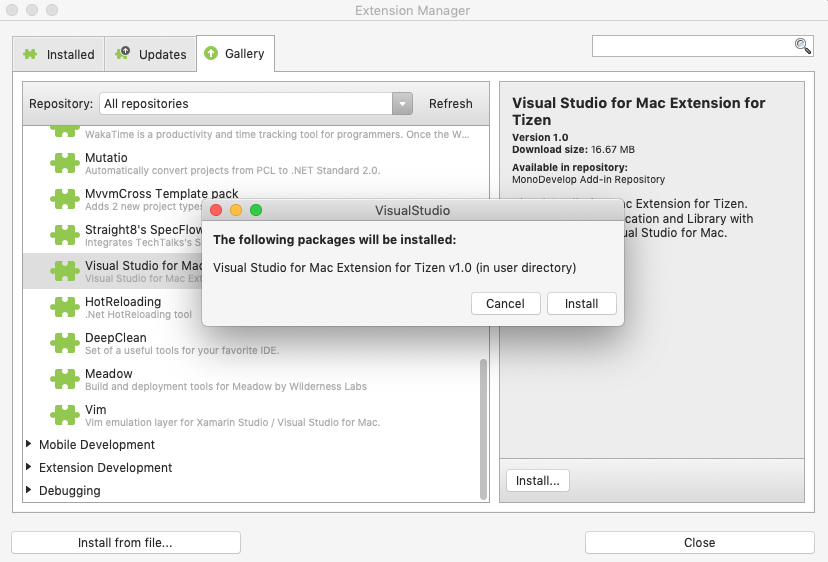Viewport: 828px width, 562px height.
Task: Switch to the Installed tab
Action: (x=59, y=54)
